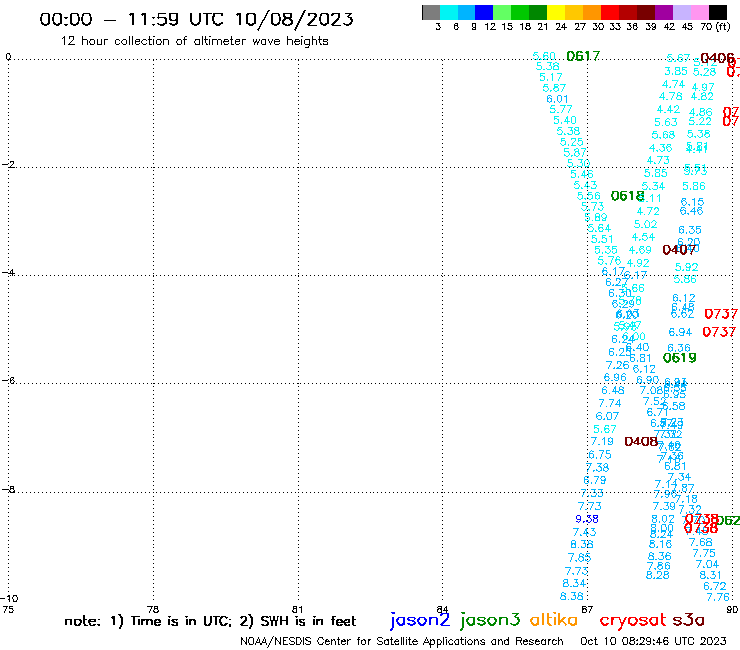Click the wave height value 5.60

coord(544,56)
